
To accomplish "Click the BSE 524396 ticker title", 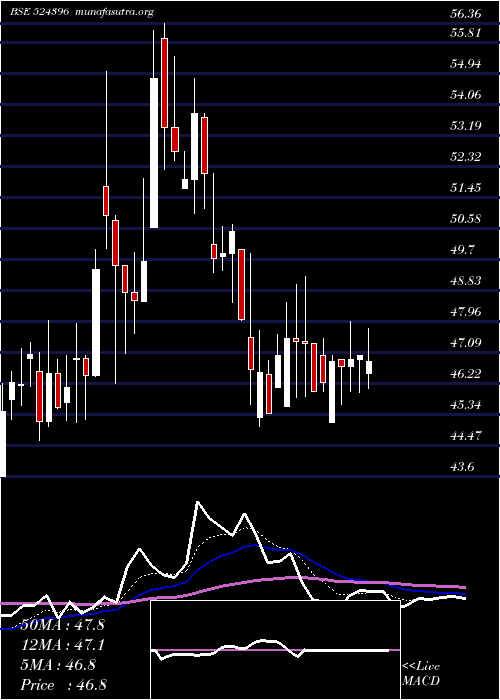I will [x=40, y=12].
